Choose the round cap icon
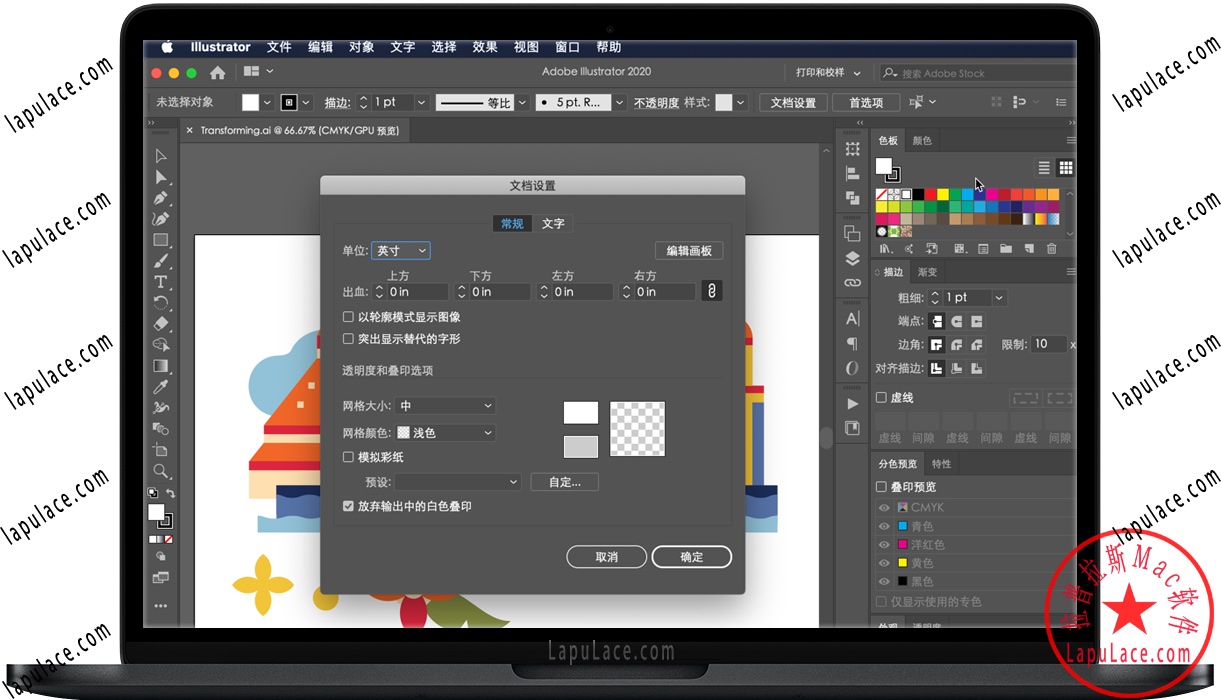Image resolution: width=1221 pixels, height=700 pixels. (x=957, y=321)
